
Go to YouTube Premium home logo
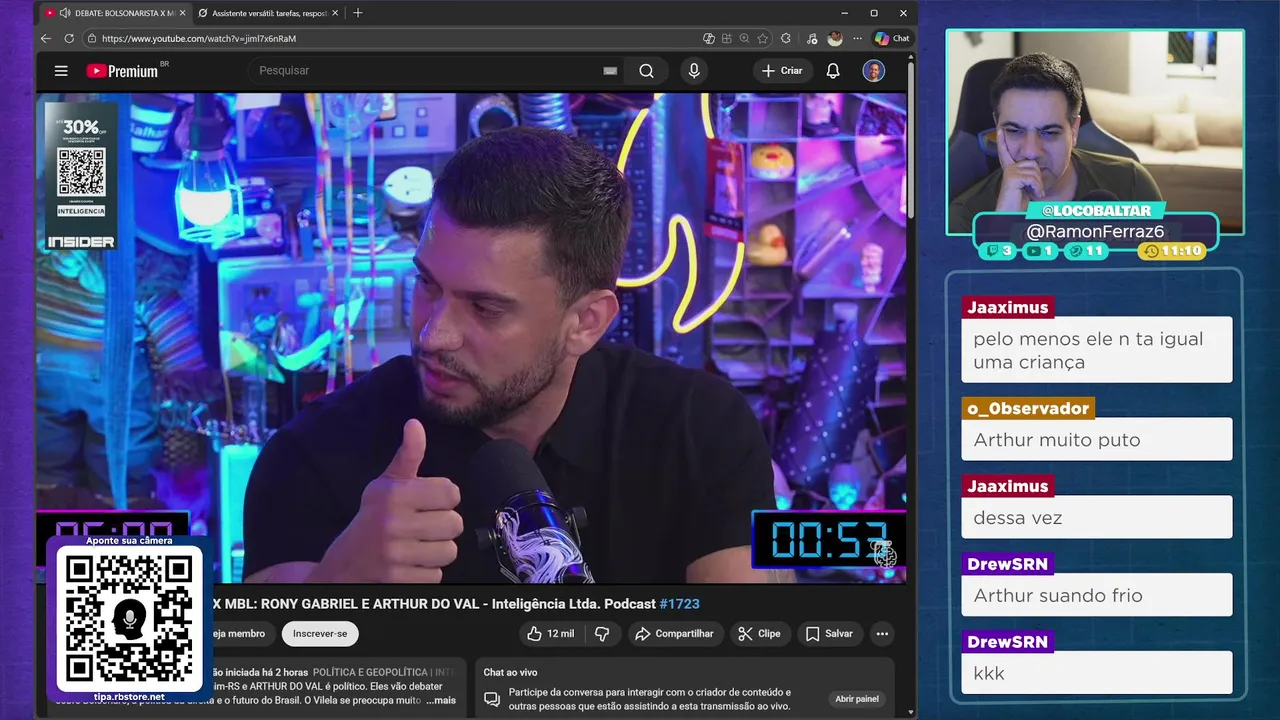pyautogui.click(x=123, y=71)
